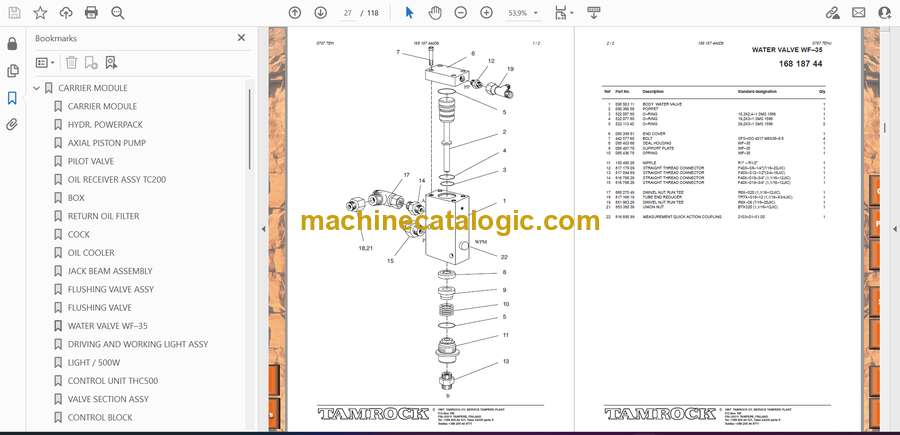
Task: Open DRIVING AND WORKING LIGHT ASSY bookmark
Action: coord(138,344)
